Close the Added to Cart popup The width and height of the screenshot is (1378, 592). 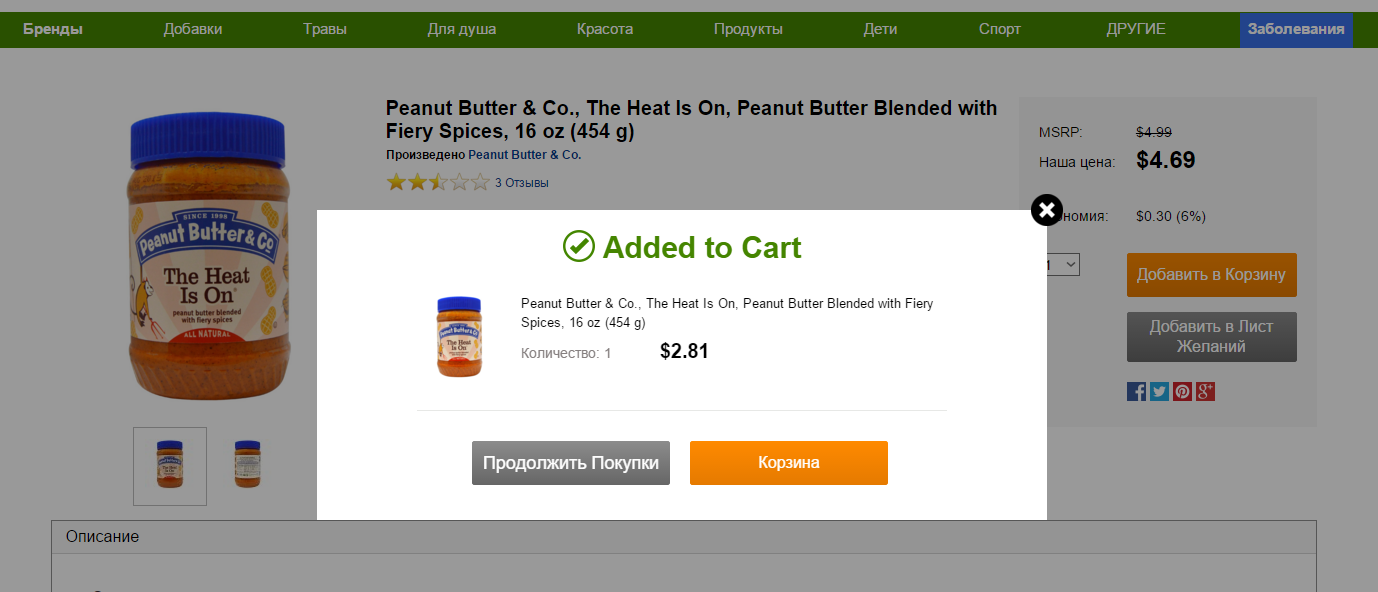(x=1045, y=210)
